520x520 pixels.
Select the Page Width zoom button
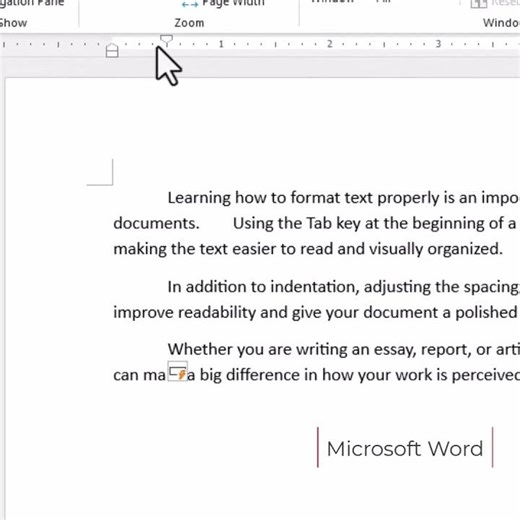click(223, 3)
